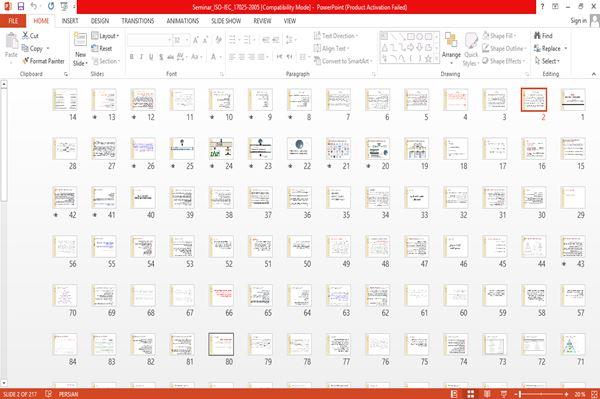Toggle text Shadow formatting
The height and width of the screenshot is (399, 600).
(161, 57)
